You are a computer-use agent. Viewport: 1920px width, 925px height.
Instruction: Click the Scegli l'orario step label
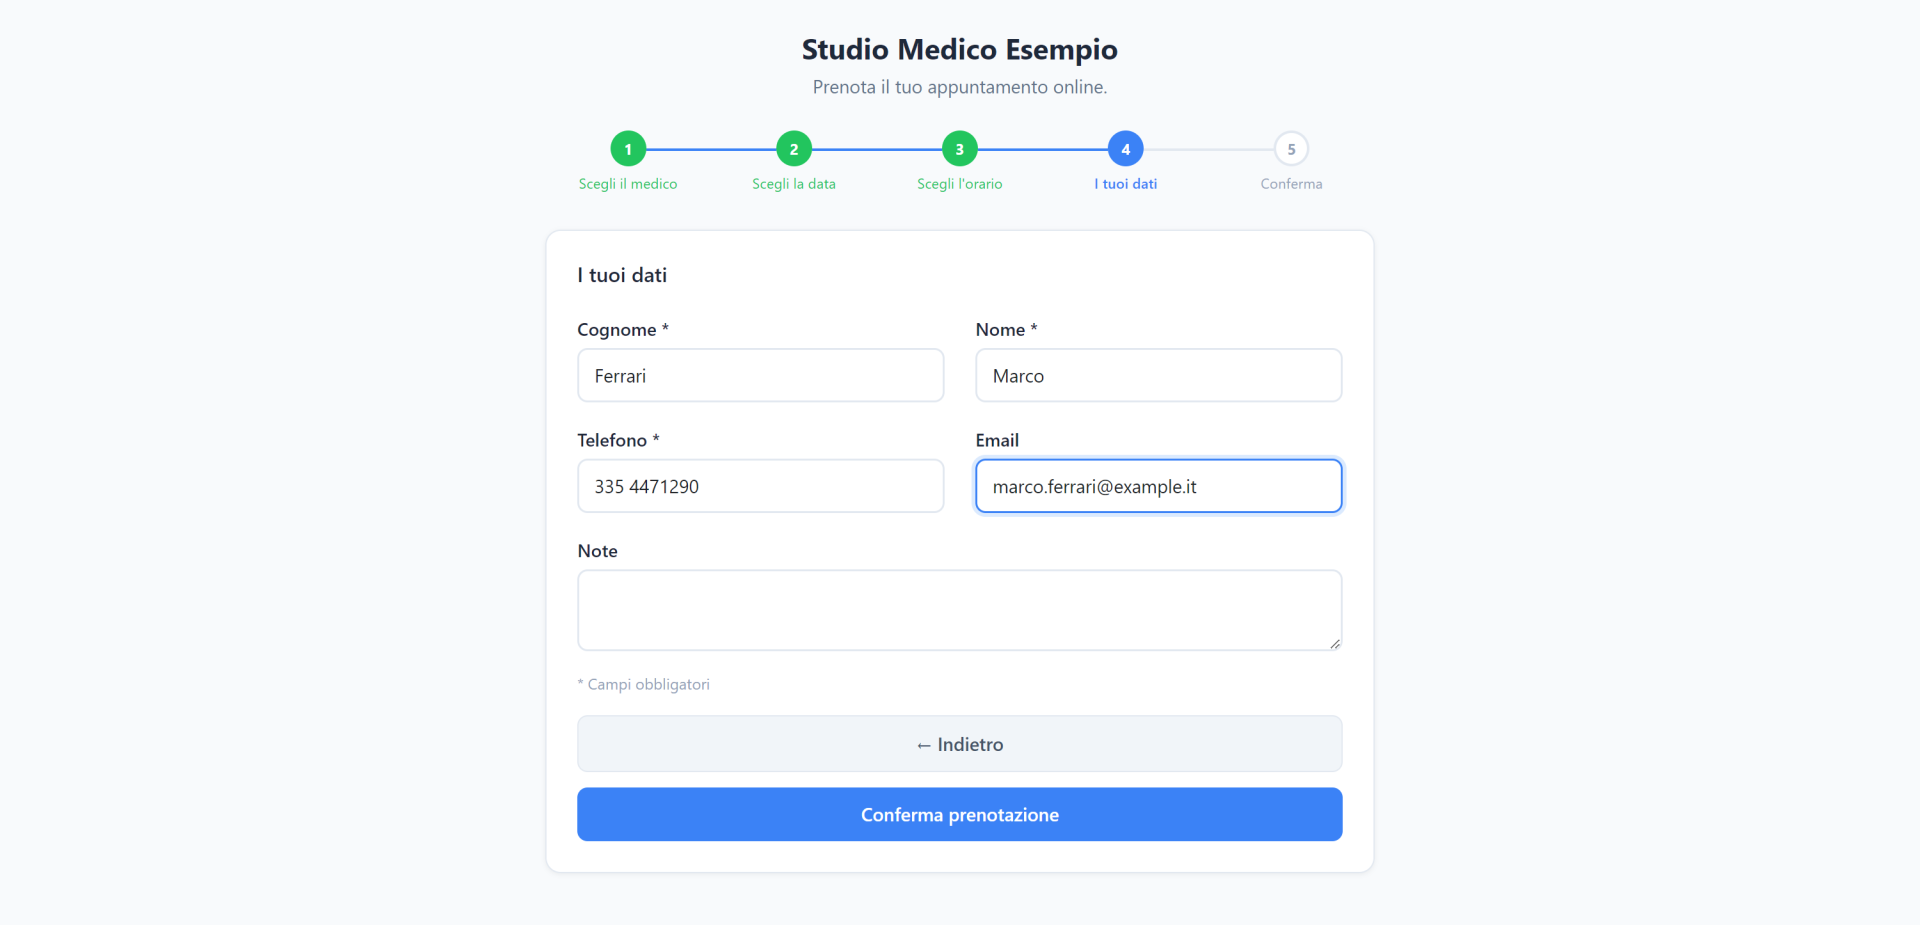960,184
